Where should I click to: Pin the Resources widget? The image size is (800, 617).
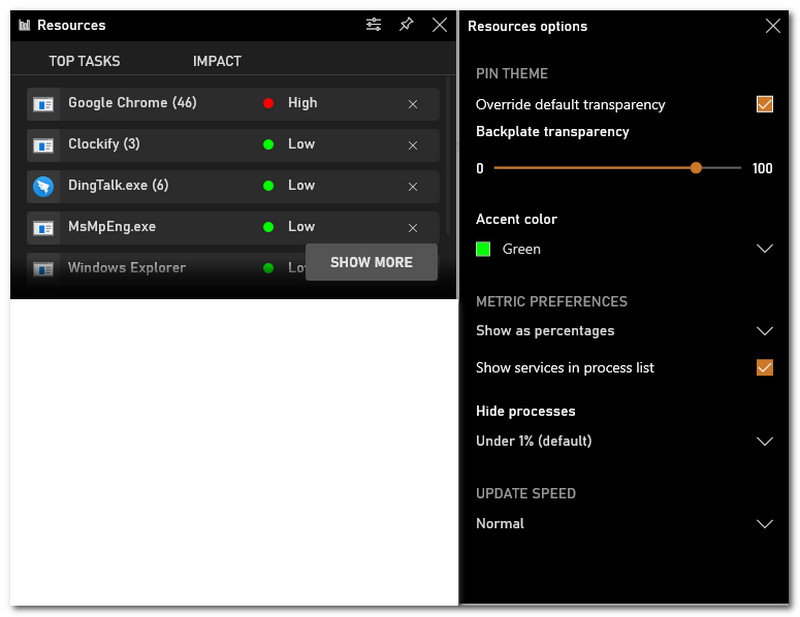[406, 25]
